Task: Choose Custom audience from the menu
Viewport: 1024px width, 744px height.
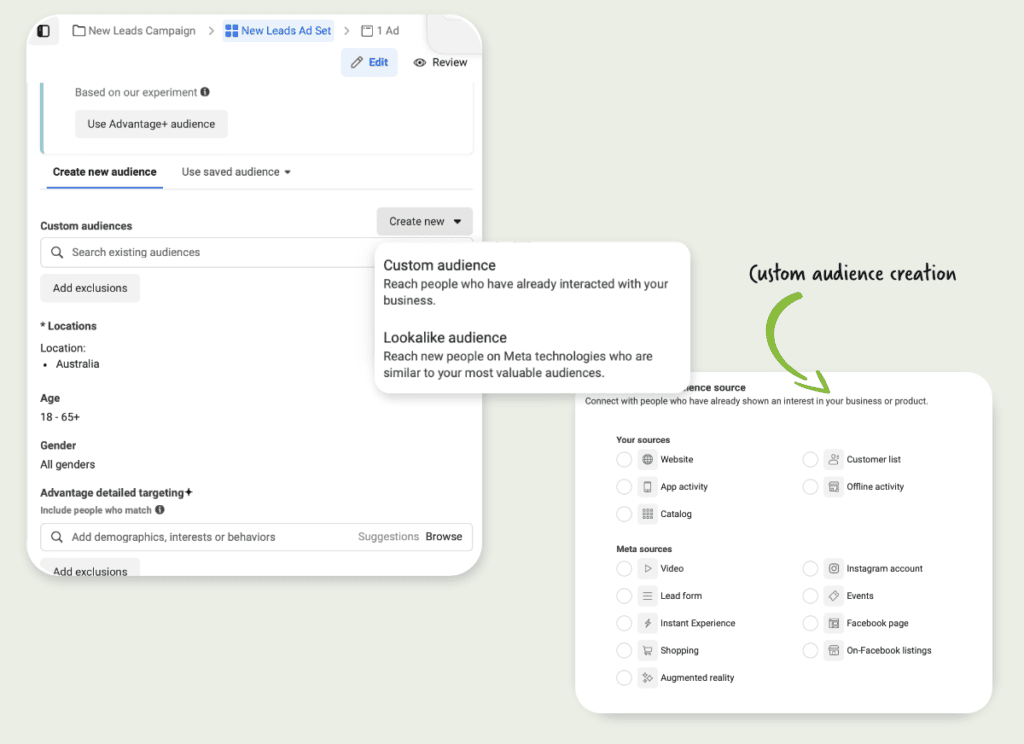Action: pyautogui.click(x=439, y=266)
